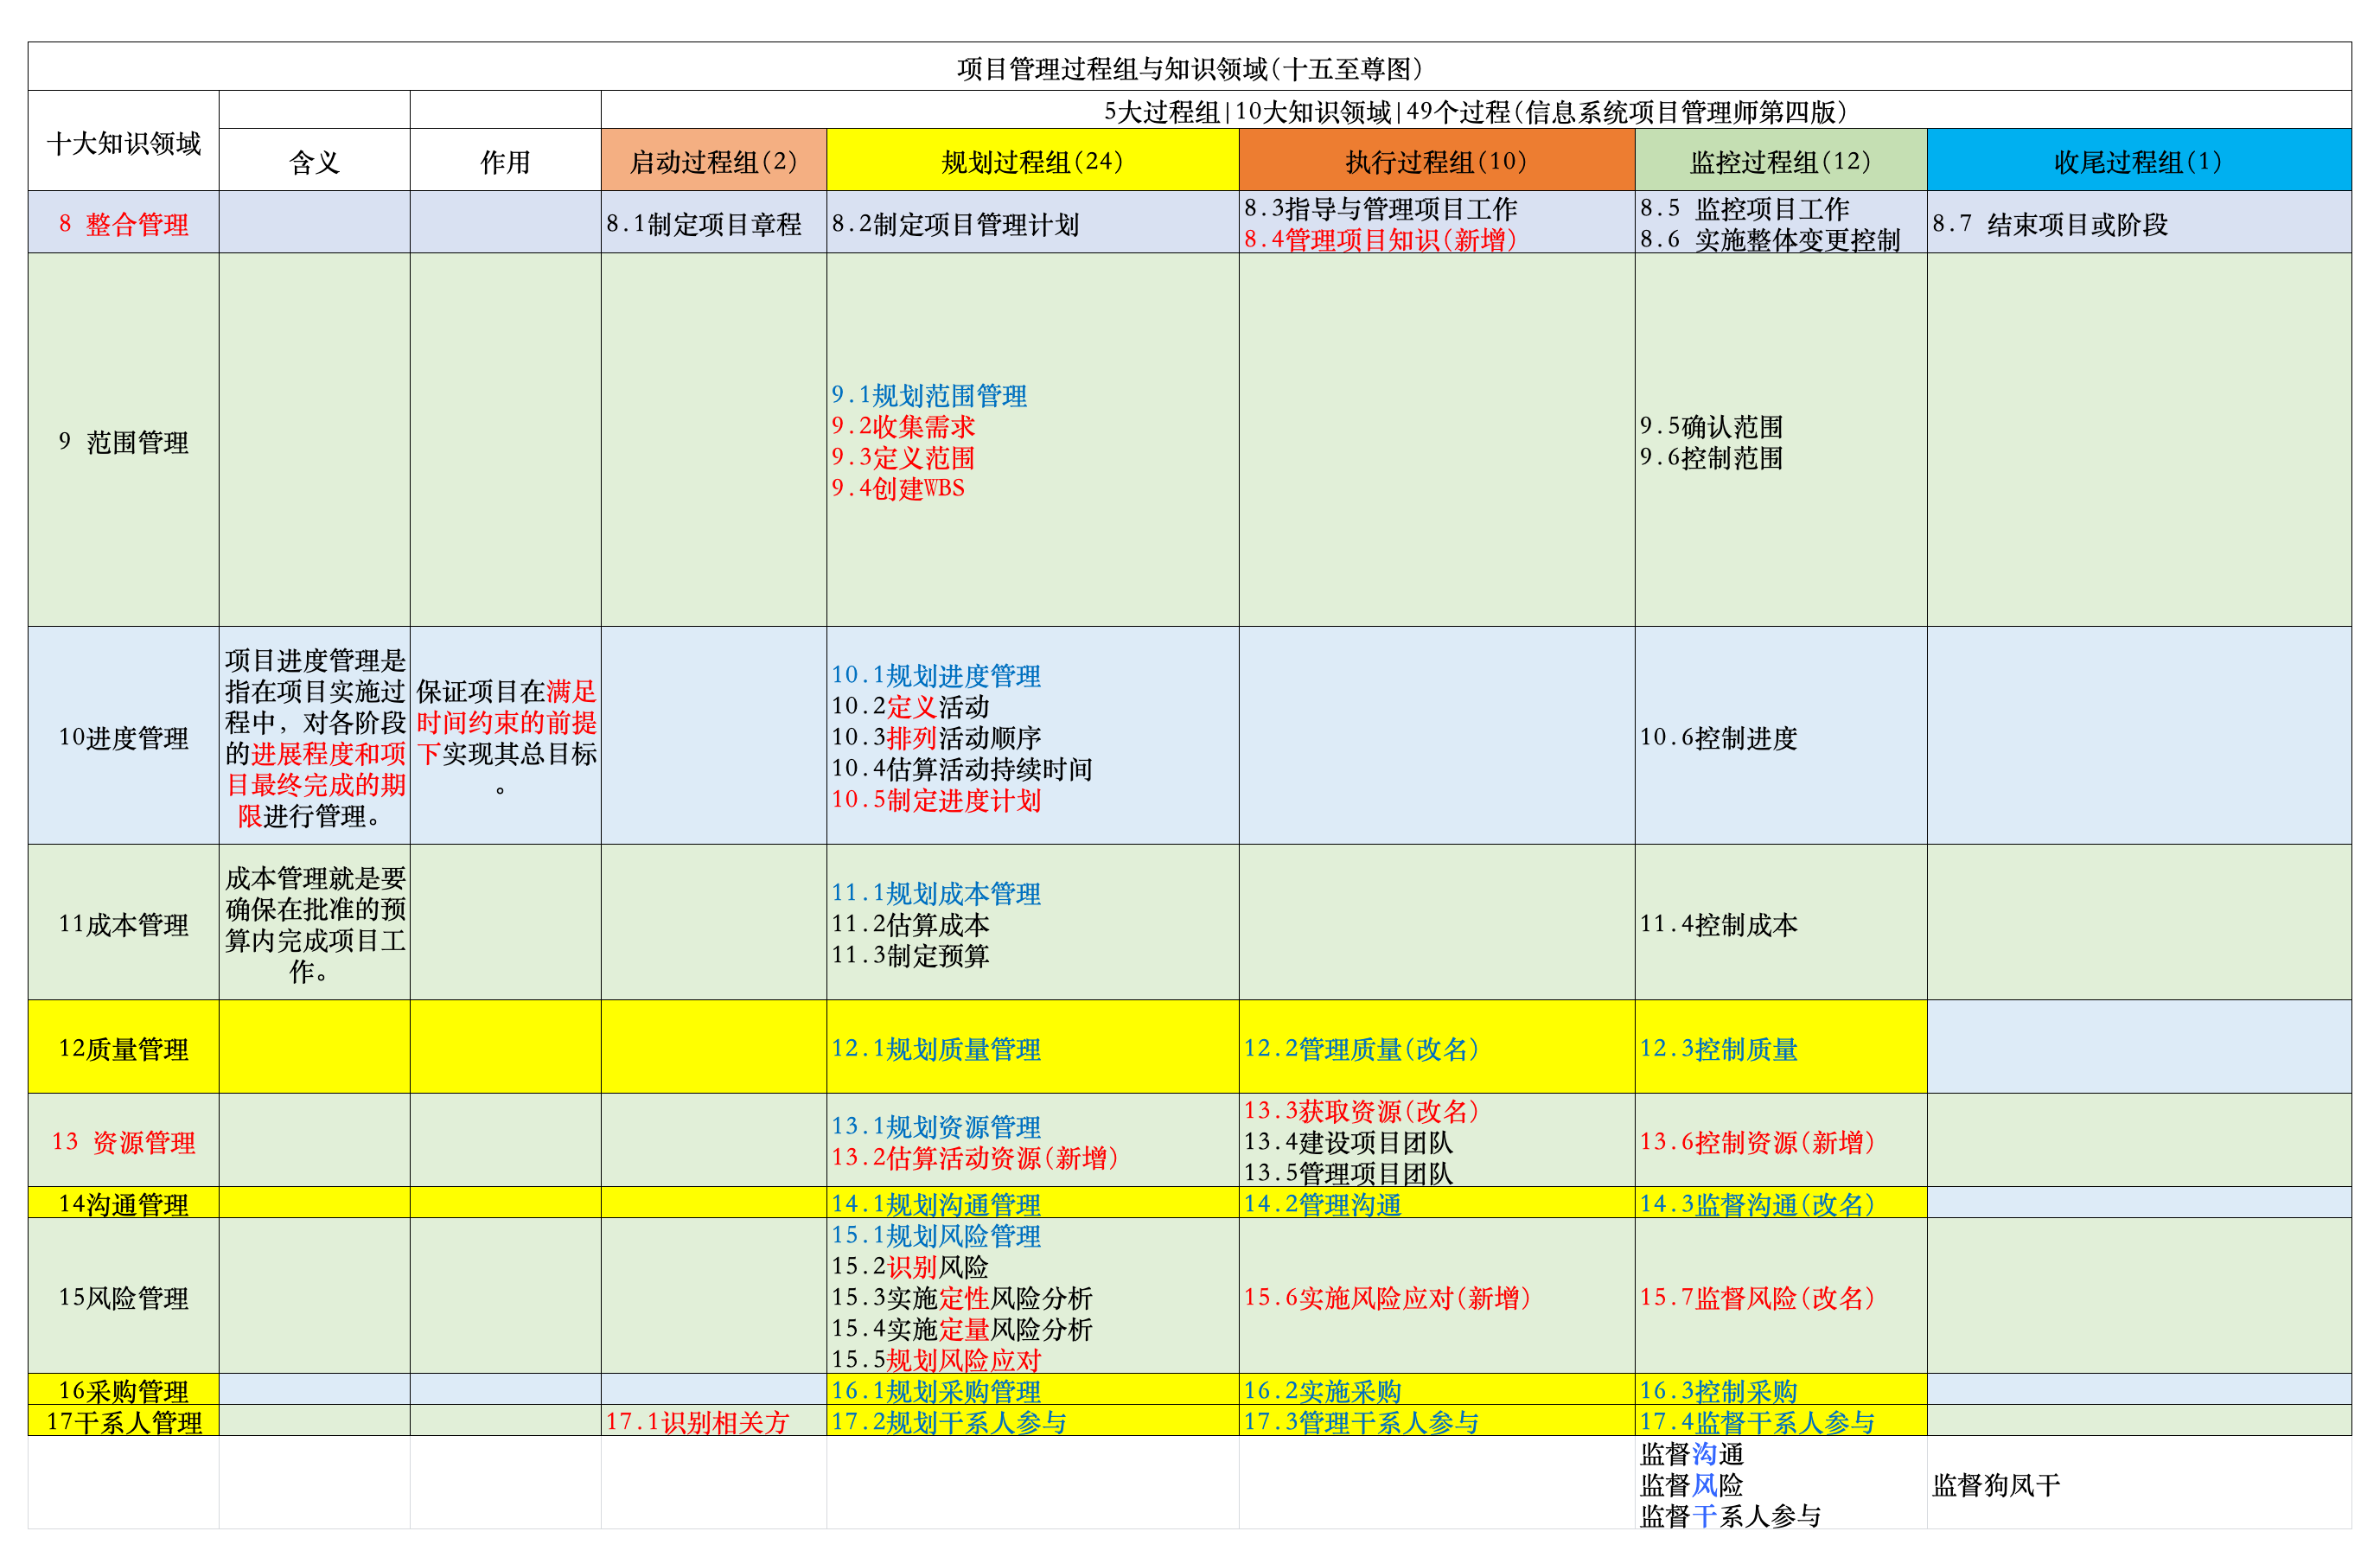Image resolution: width=2380 pixels, height=1557 pixels.
Task: Click the 规划过程组(24) header cell
Action: [x=1032, y=160]
